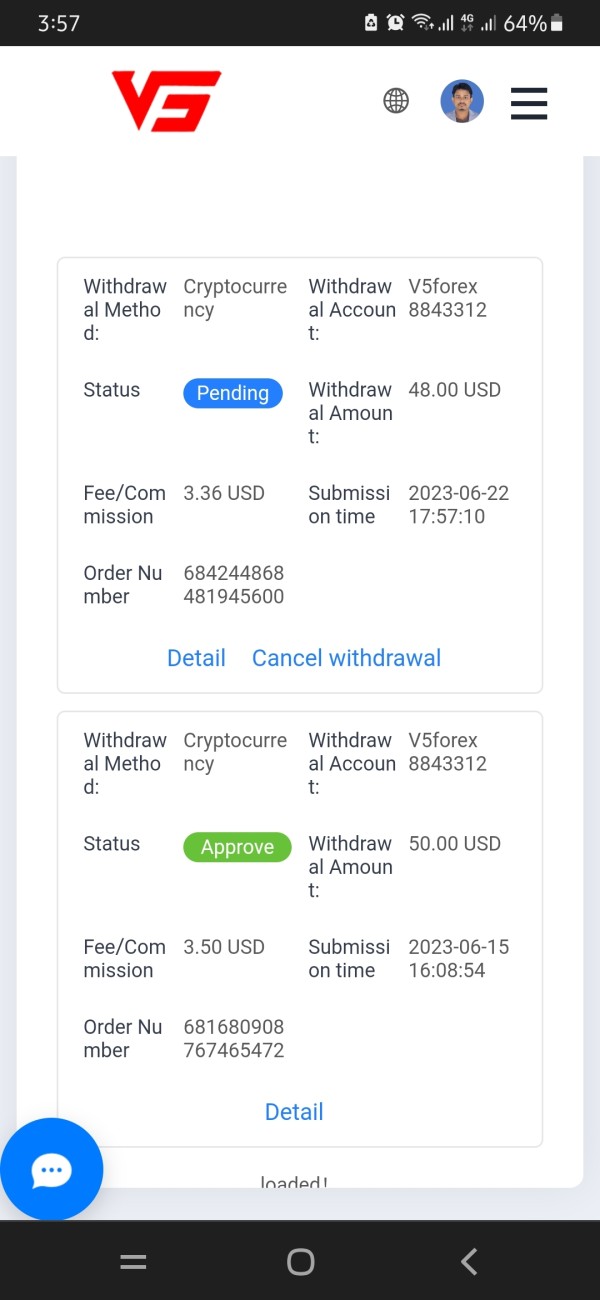The height and width of the screenshot is (1300, 600).
Task: Tap Android recent apps button
Action: 133,1262
